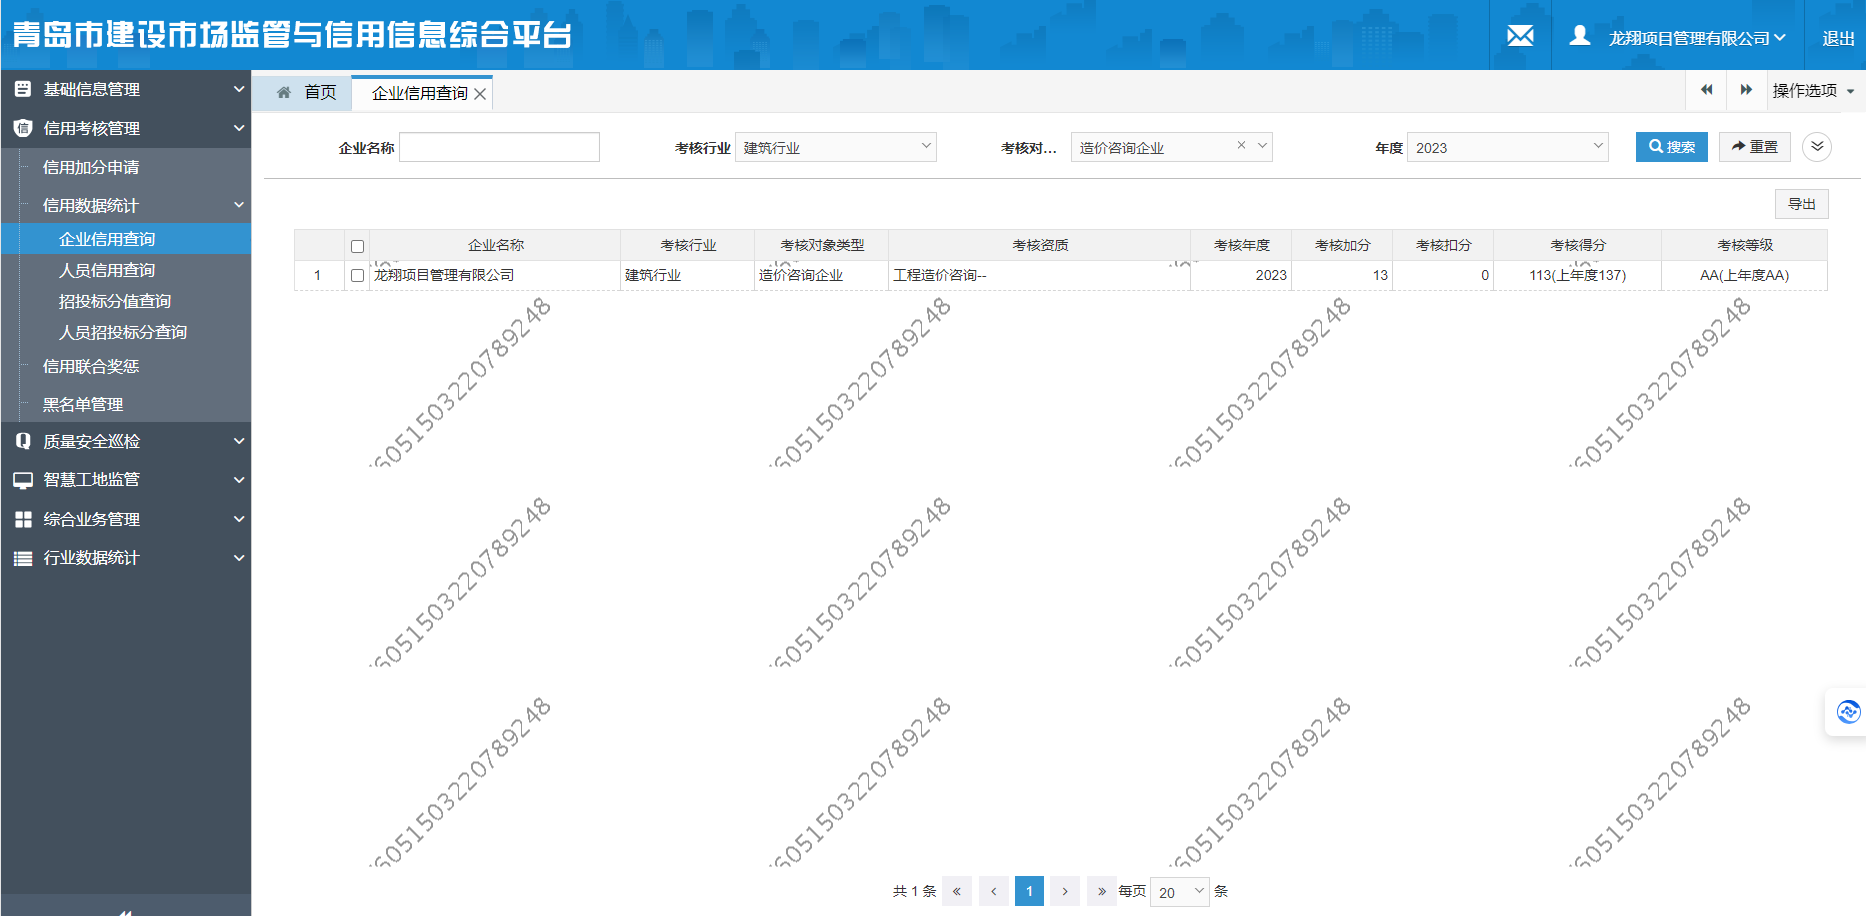Screen dimensions: 1866x916
Task: Click the 导出 export button
Action: (x=1801, y=203)
